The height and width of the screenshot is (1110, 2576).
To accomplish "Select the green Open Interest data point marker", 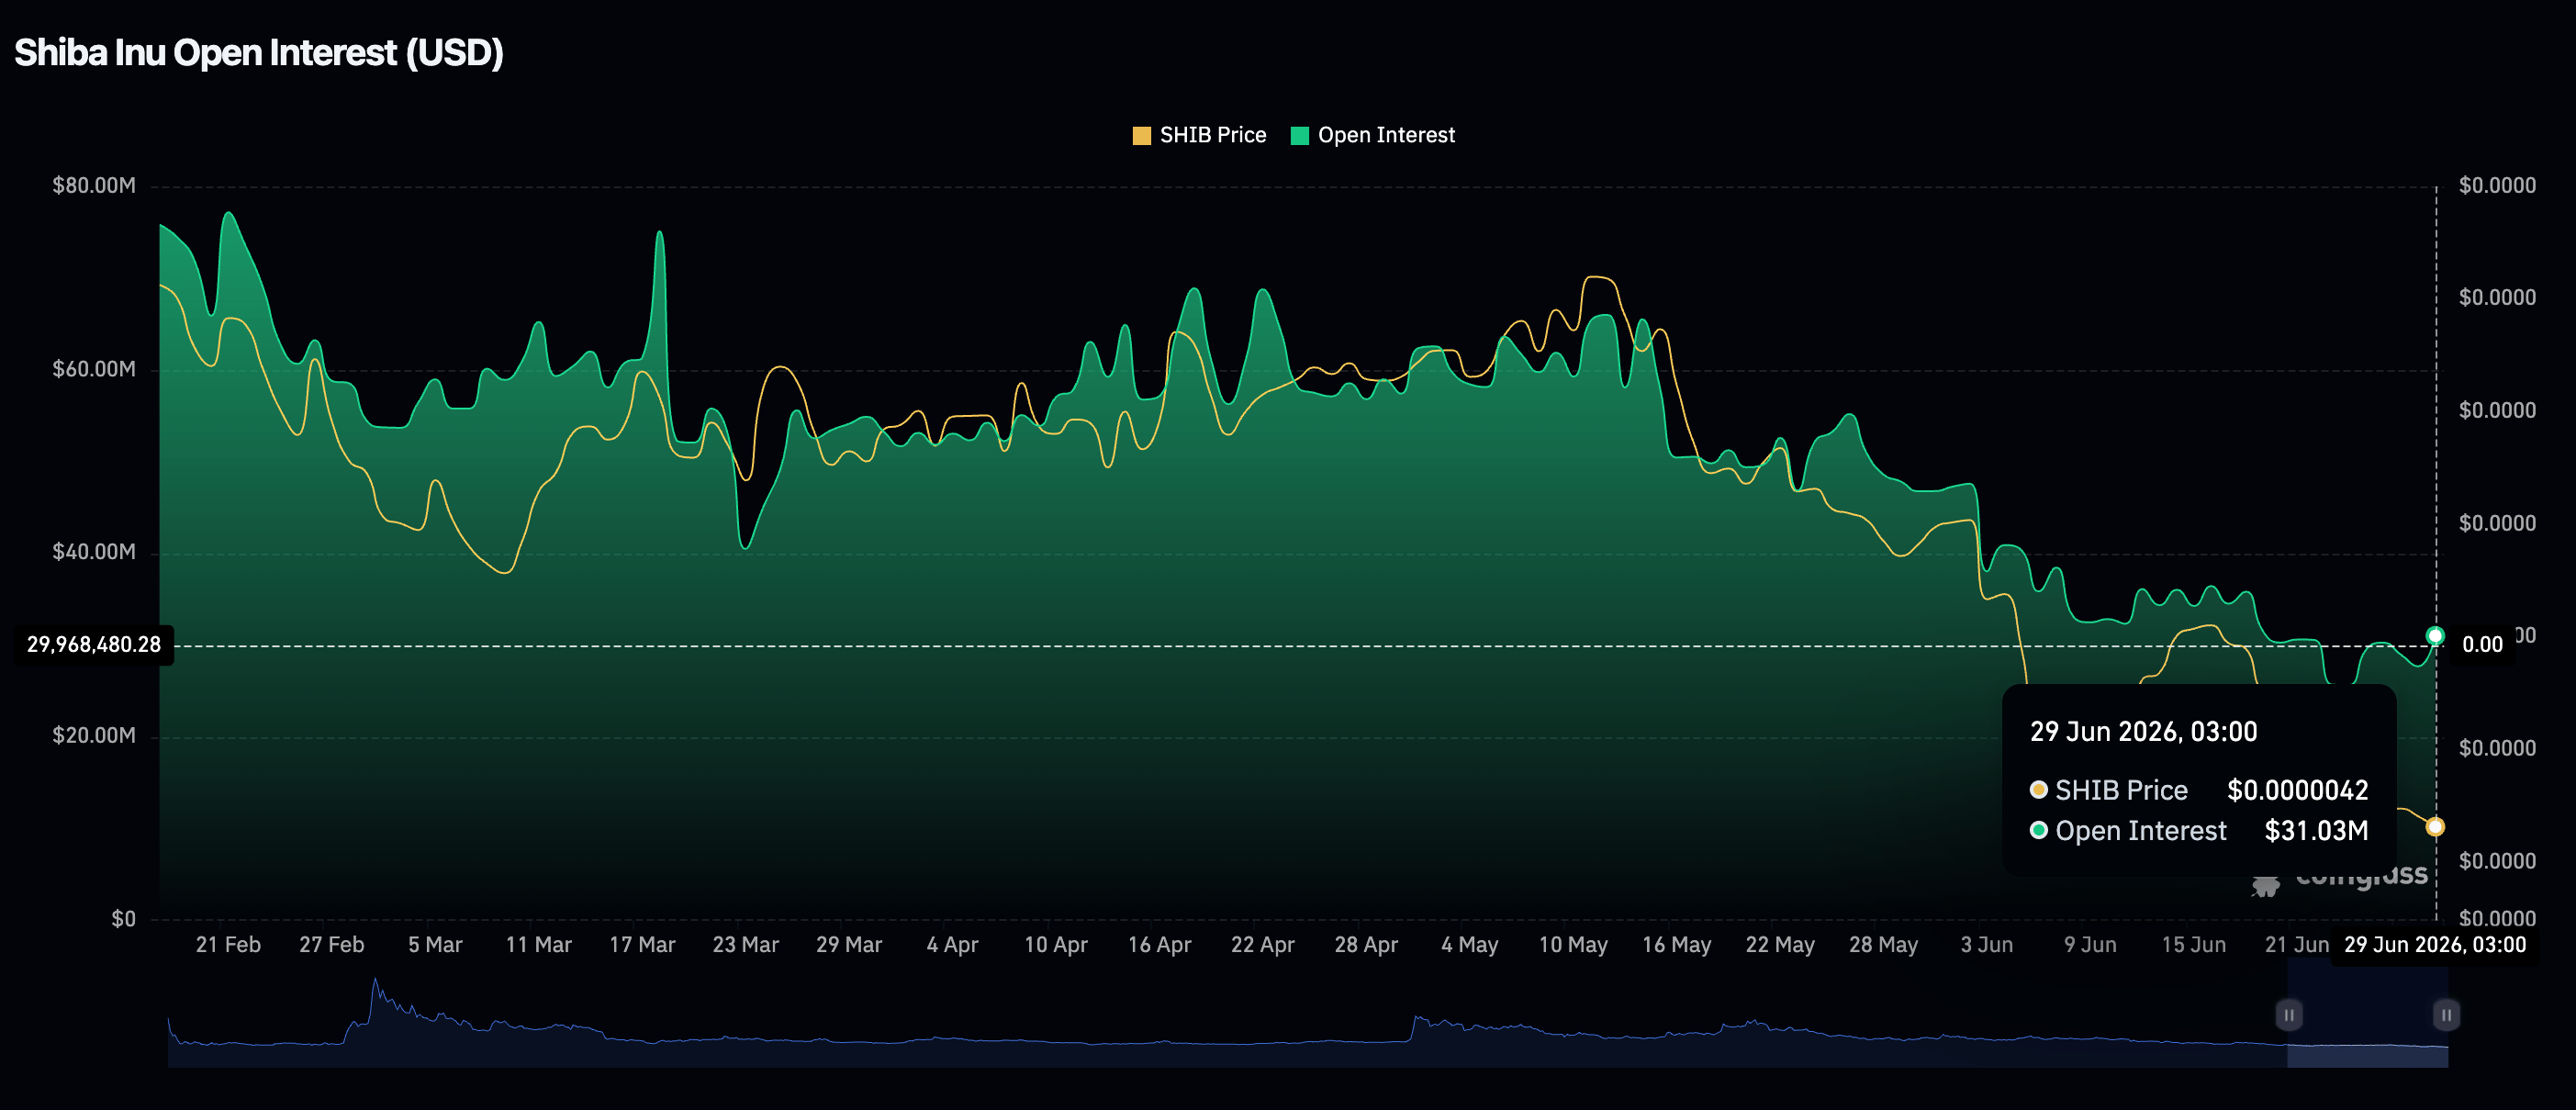I will point(2435,636).
